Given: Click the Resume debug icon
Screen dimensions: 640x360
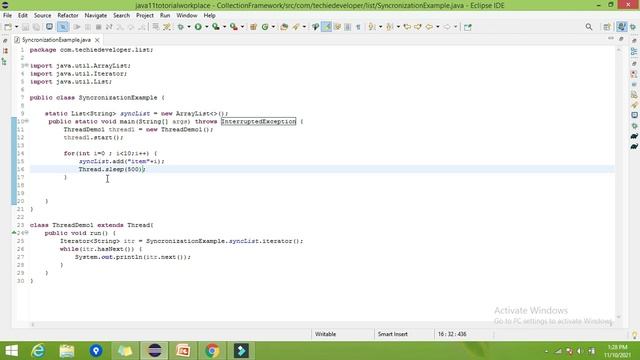Looking at the screenshot, I should 77,27.
